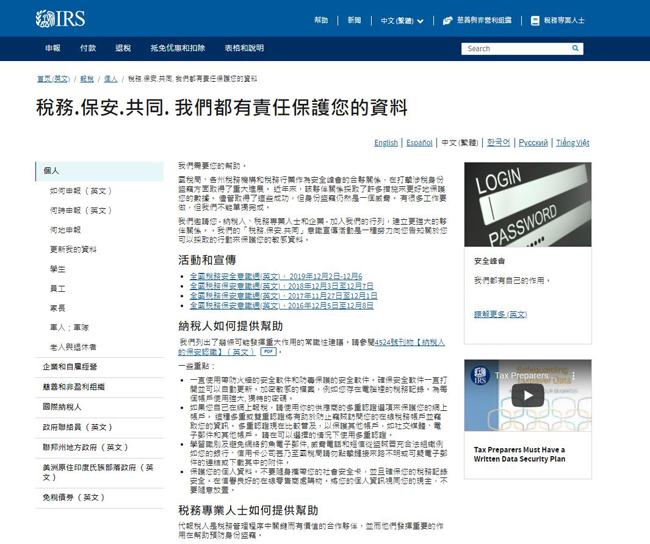Select 個人 in the sidebar
Image resolution: width=650 pixels, height=544 pixels.
tap(99, 171)
